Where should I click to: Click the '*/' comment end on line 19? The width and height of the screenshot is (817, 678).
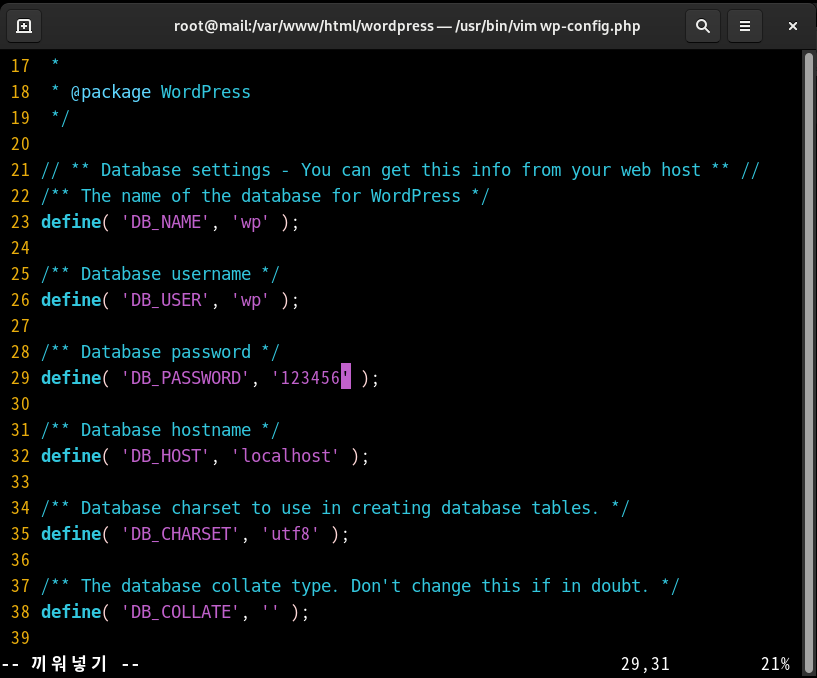click(60, 118)
